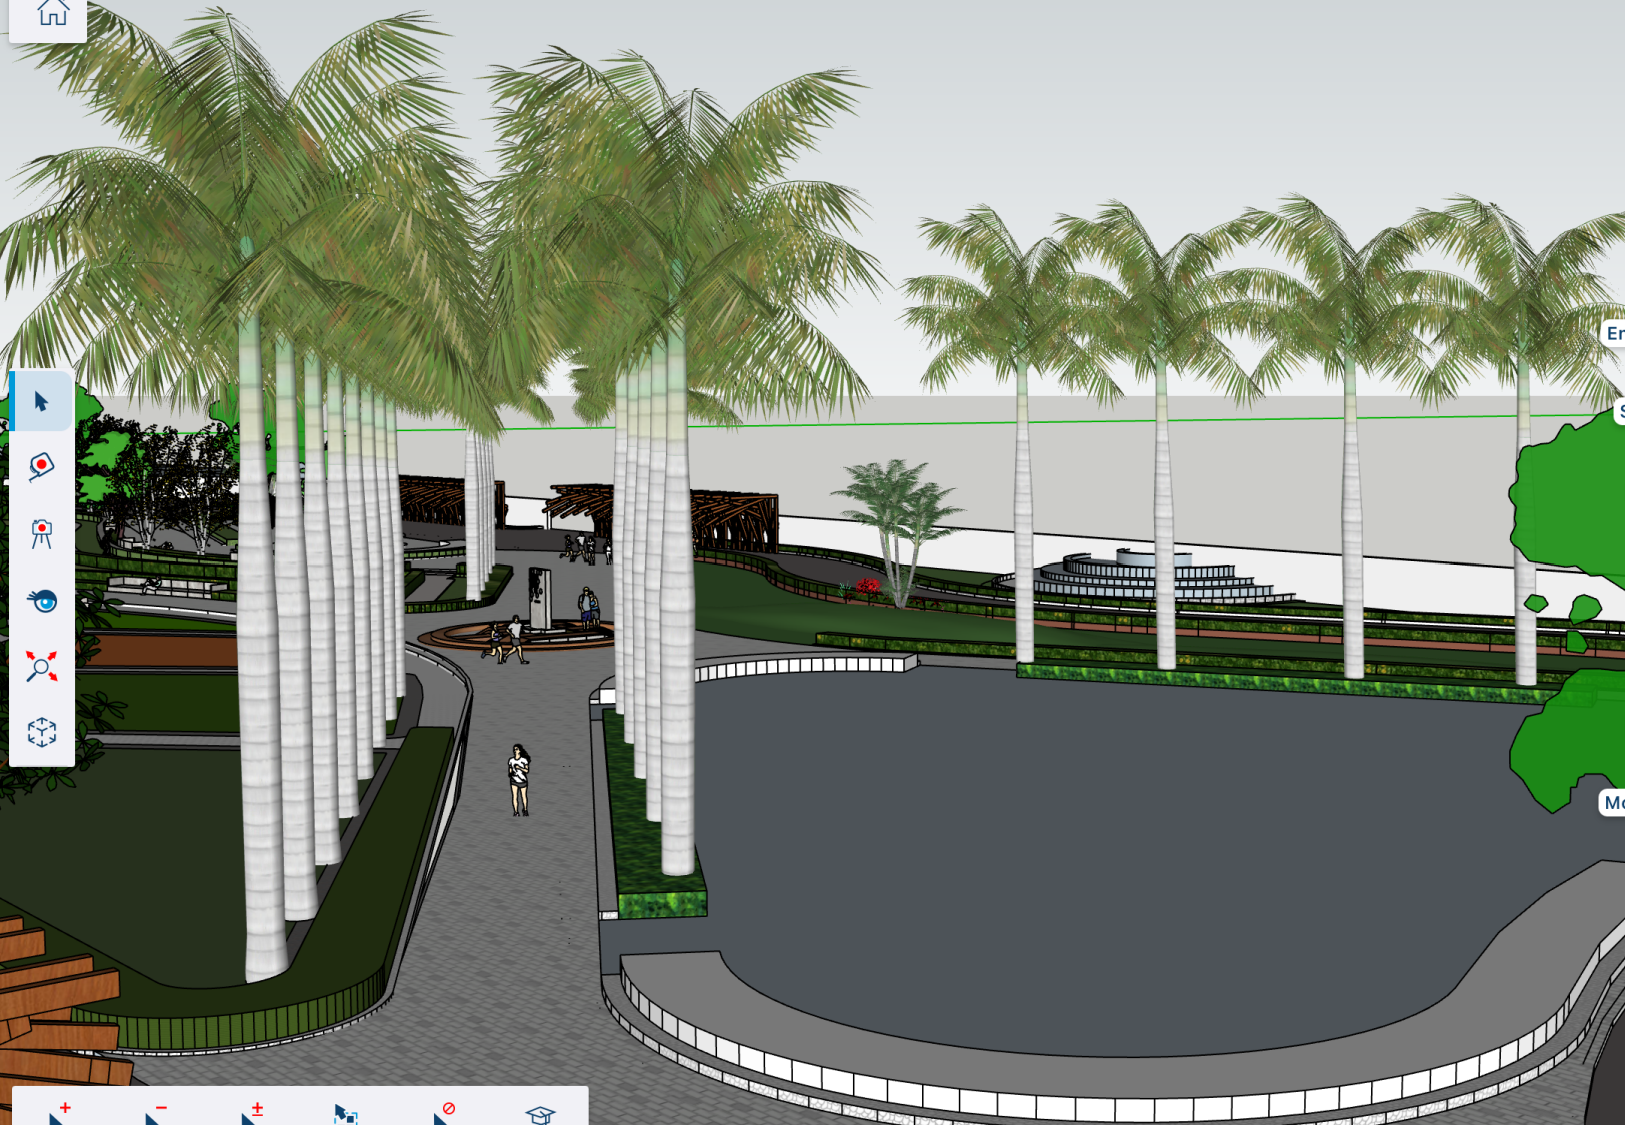Enable the Look Around eye tool
Screen dimensions: 1626x1126
(x=41, y=601)
